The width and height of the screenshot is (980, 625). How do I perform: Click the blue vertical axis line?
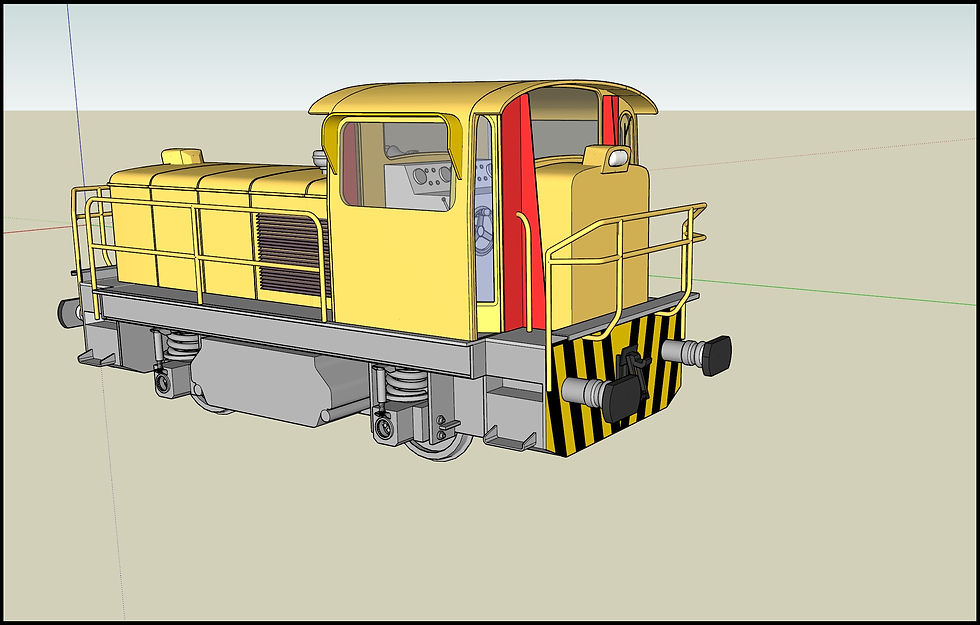76,94
